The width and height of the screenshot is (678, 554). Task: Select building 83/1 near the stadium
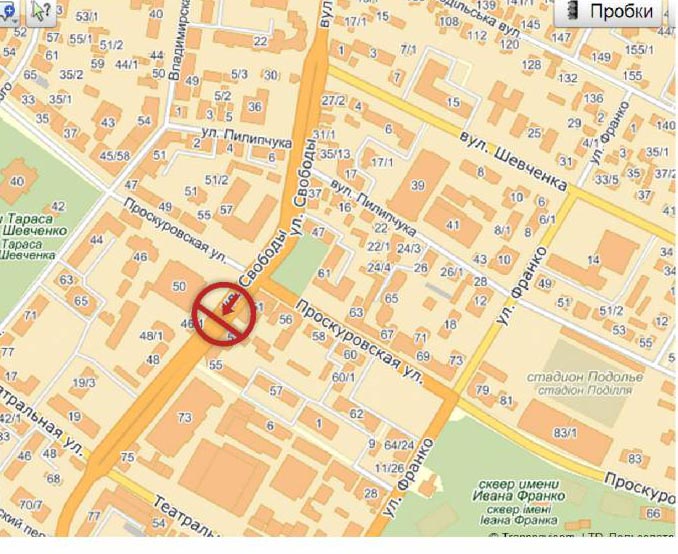[x=566, y=432]
